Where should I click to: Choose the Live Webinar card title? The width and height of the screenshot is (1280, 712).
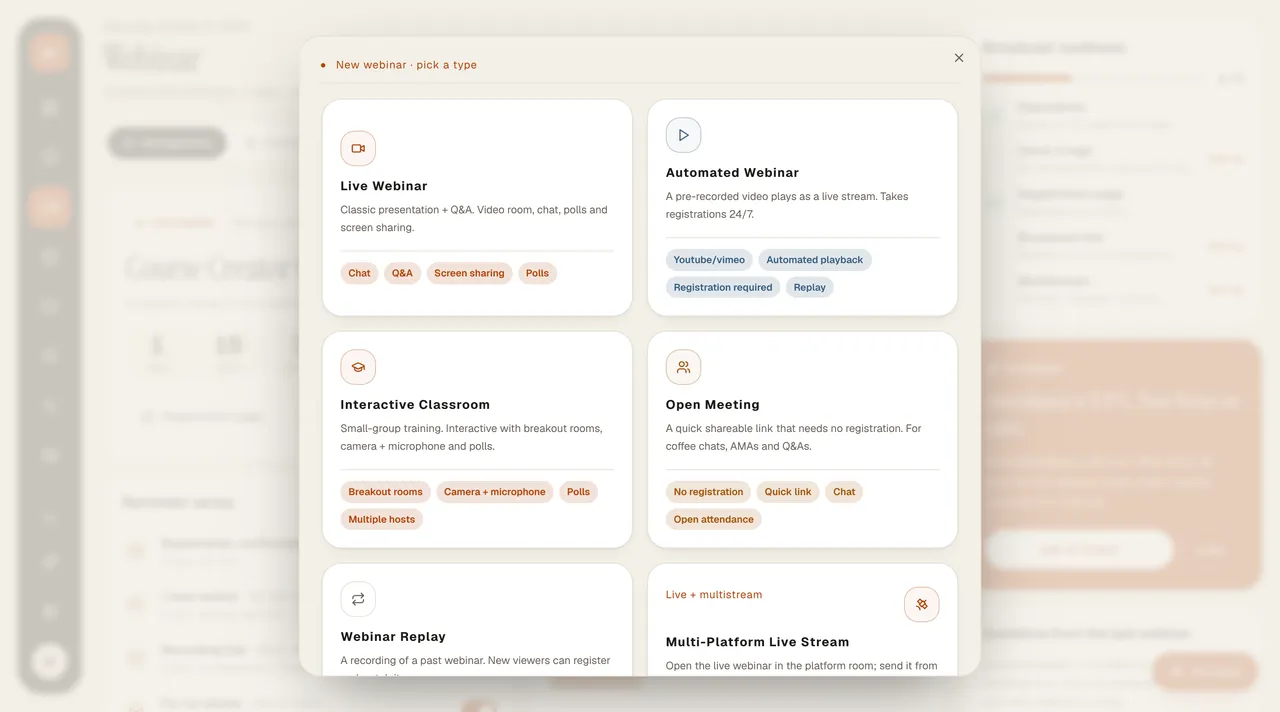384,186
